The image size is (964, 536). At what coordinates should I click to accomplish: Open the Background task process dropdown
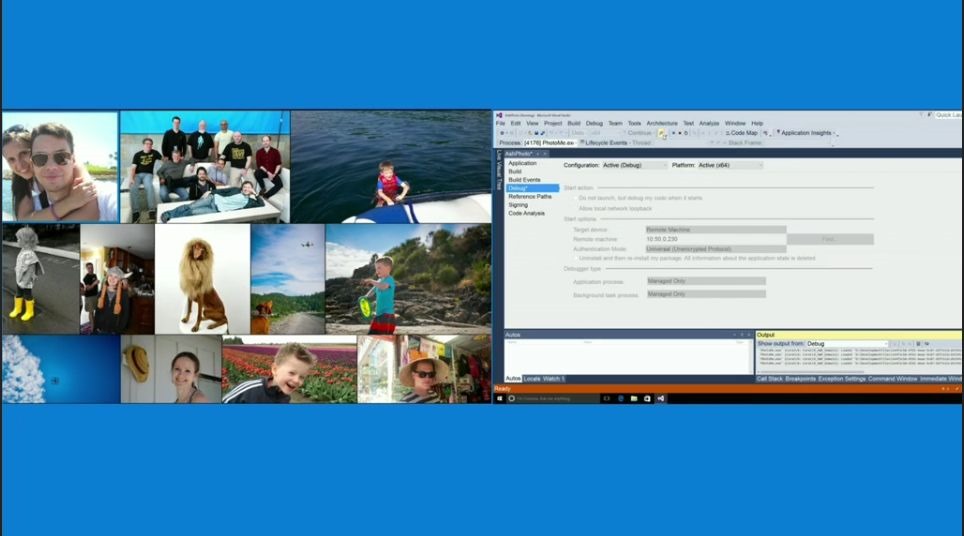(706, 294)
